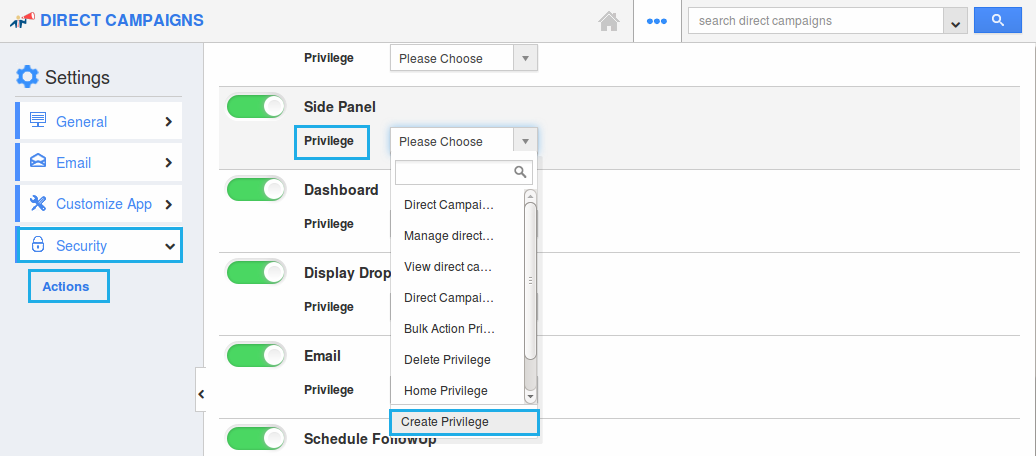This screenshot has height=456, width=1036.
Task: Click the privilege list scrollbar thumb
Action: coord(530,280)
